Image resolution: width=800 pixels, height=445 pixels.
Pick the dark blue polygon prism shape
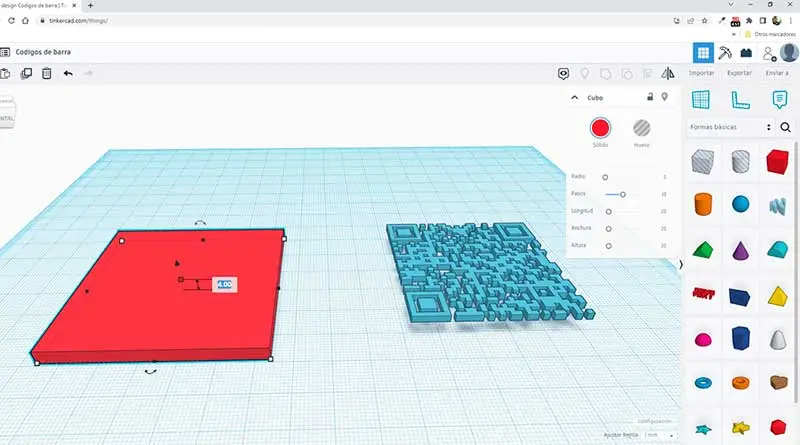[x=740, y=338]
